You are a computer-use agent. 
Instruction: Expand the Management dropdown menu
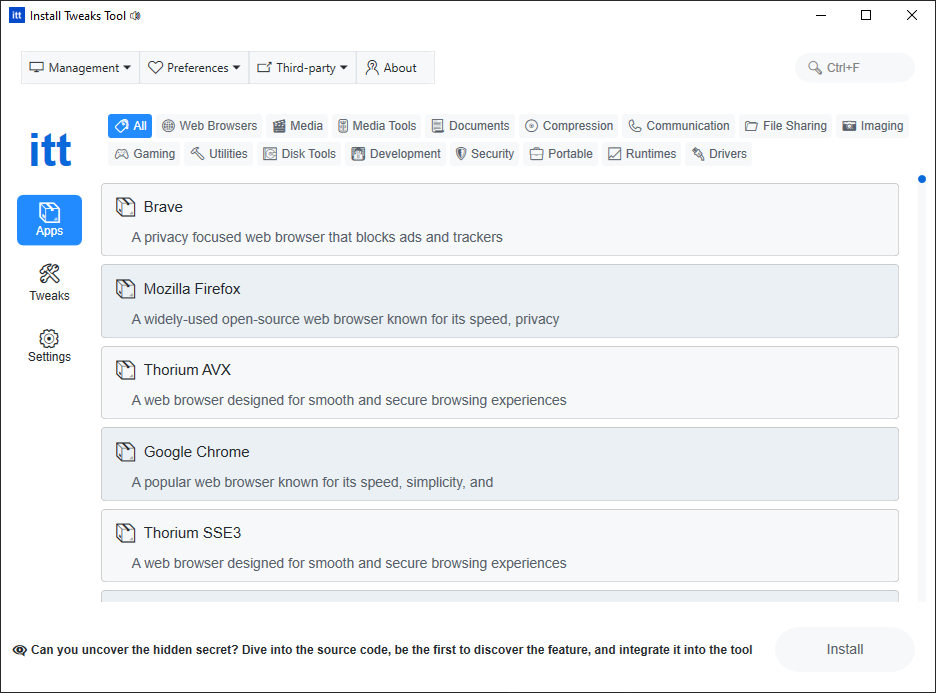coord(80,68)
